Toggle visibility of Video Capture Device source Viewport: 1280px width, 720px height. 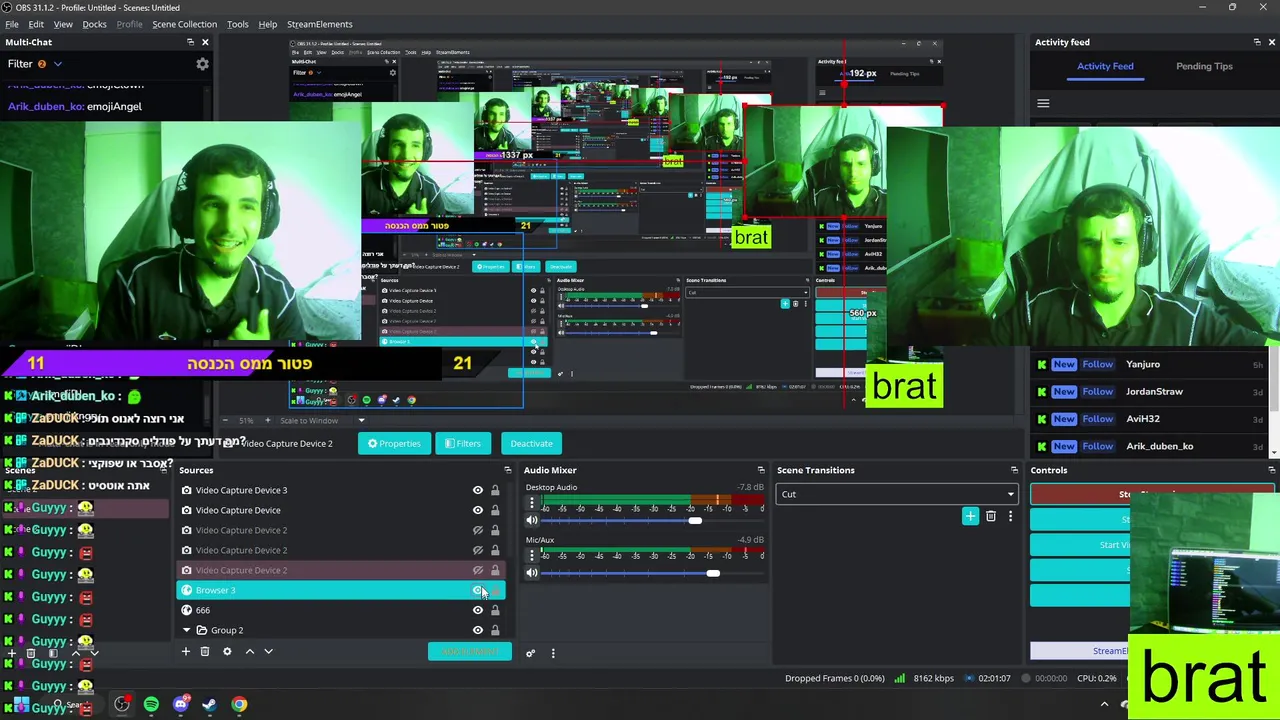(477, 510)
